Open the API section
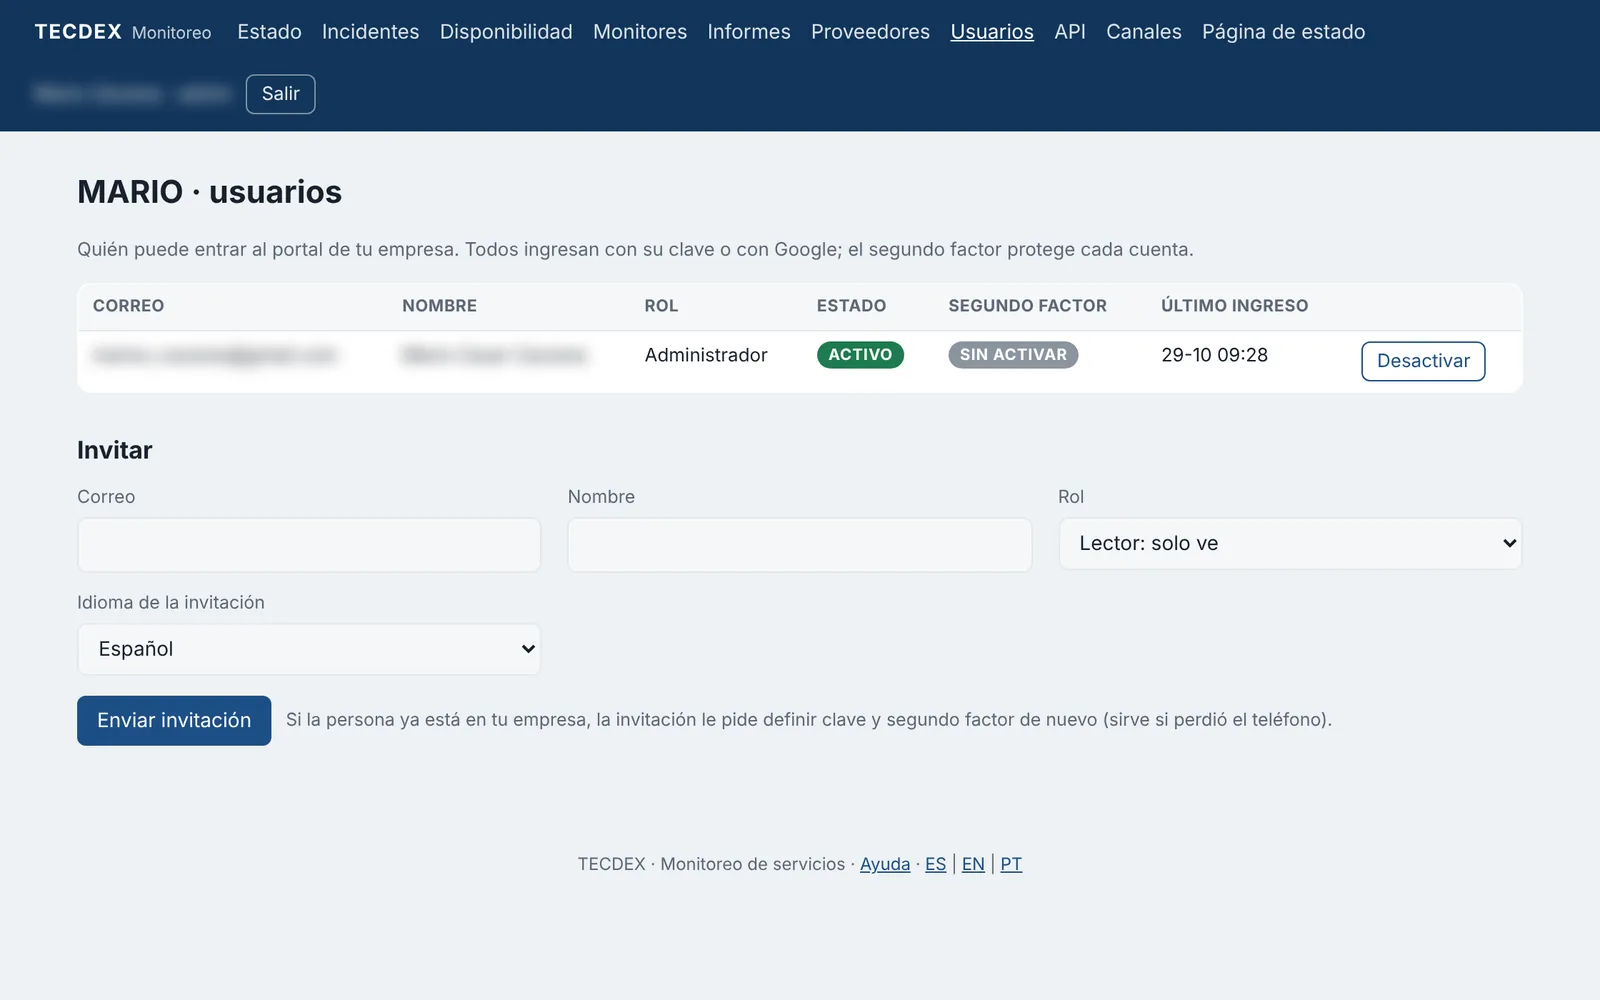 (1070, 32)
